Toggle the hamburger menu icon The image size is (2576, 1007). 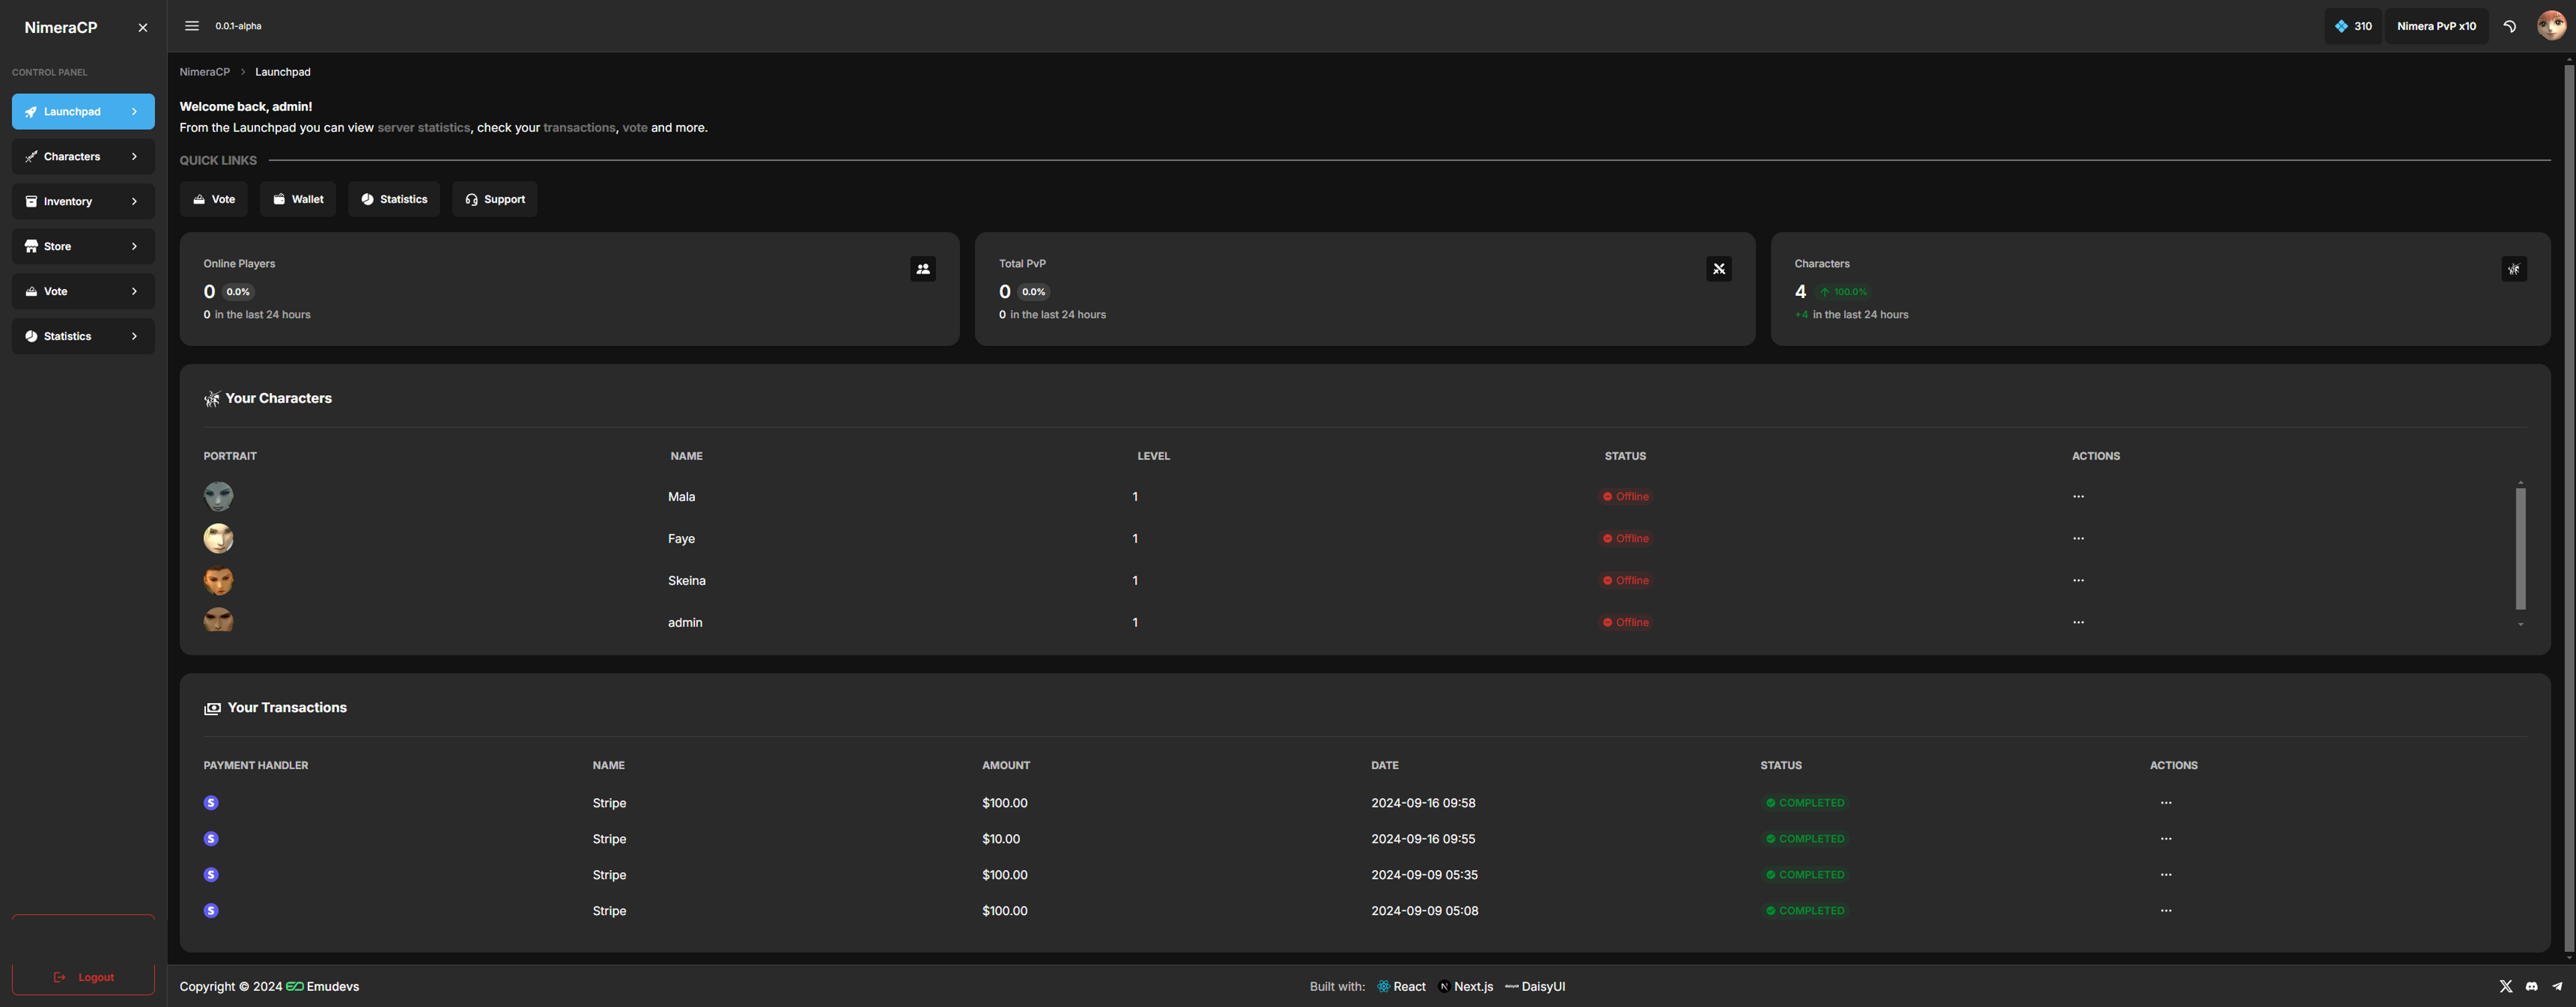(x=192, y=26)
